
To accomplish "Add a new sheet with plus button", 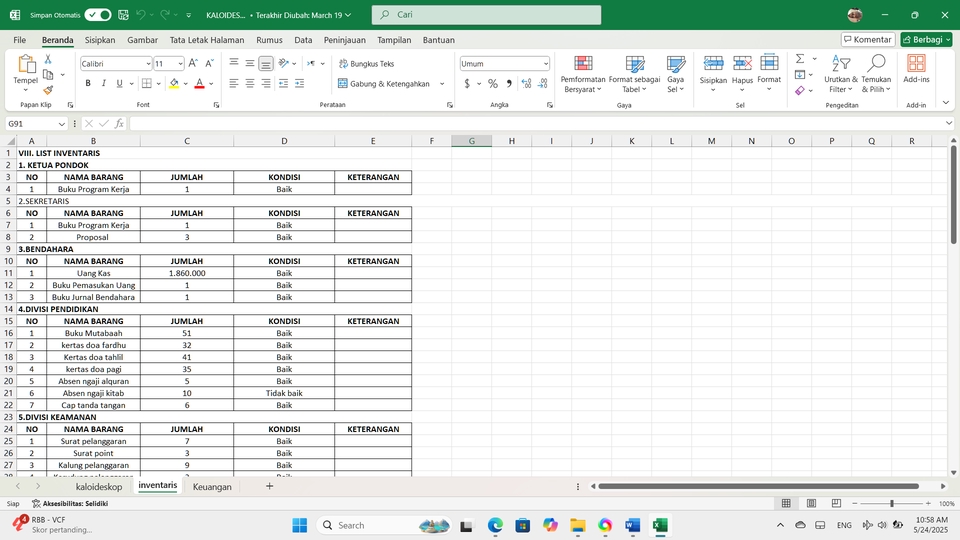I will click(269, 486).
